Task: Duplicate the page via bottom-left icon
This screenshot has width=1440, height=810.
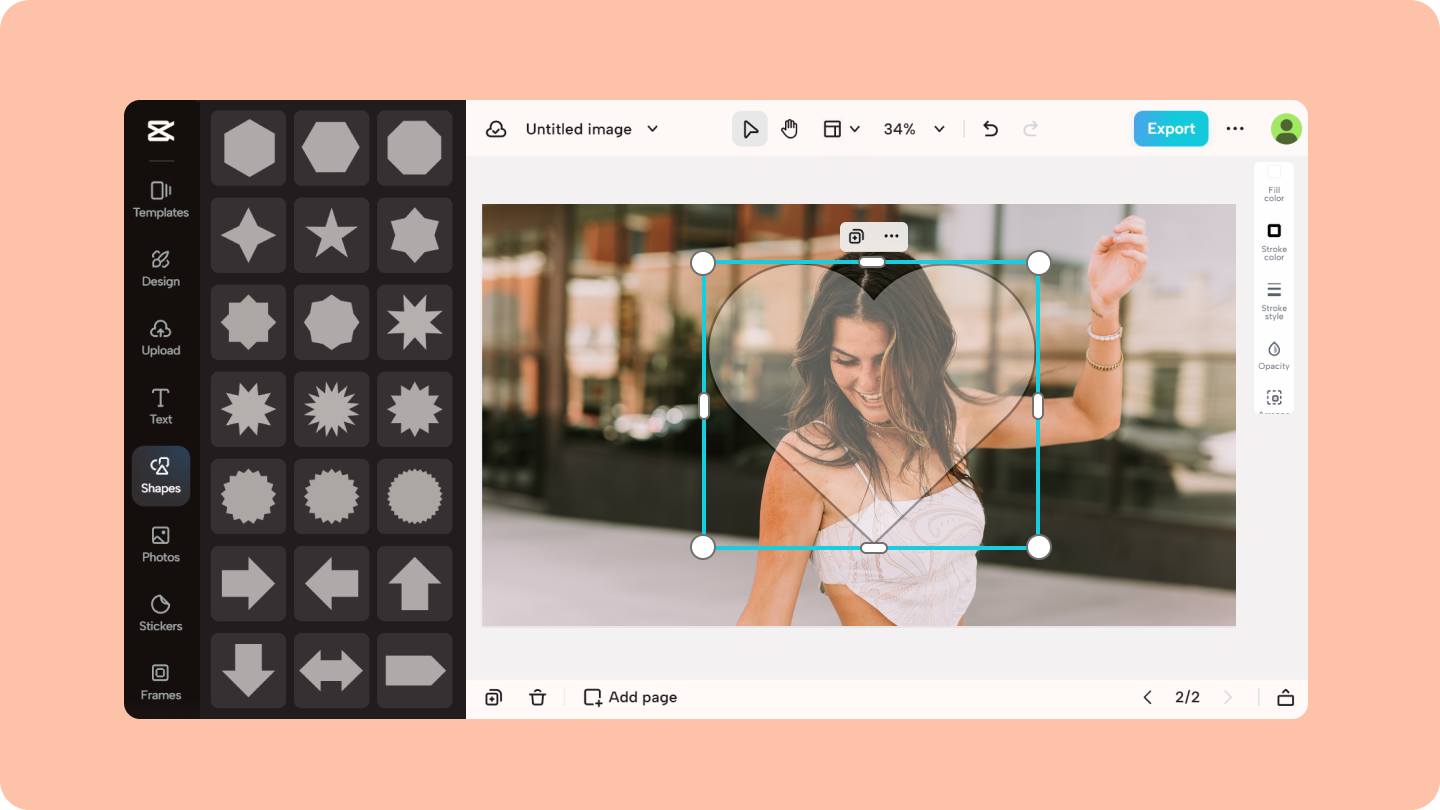Action: [x=493, y=697]
